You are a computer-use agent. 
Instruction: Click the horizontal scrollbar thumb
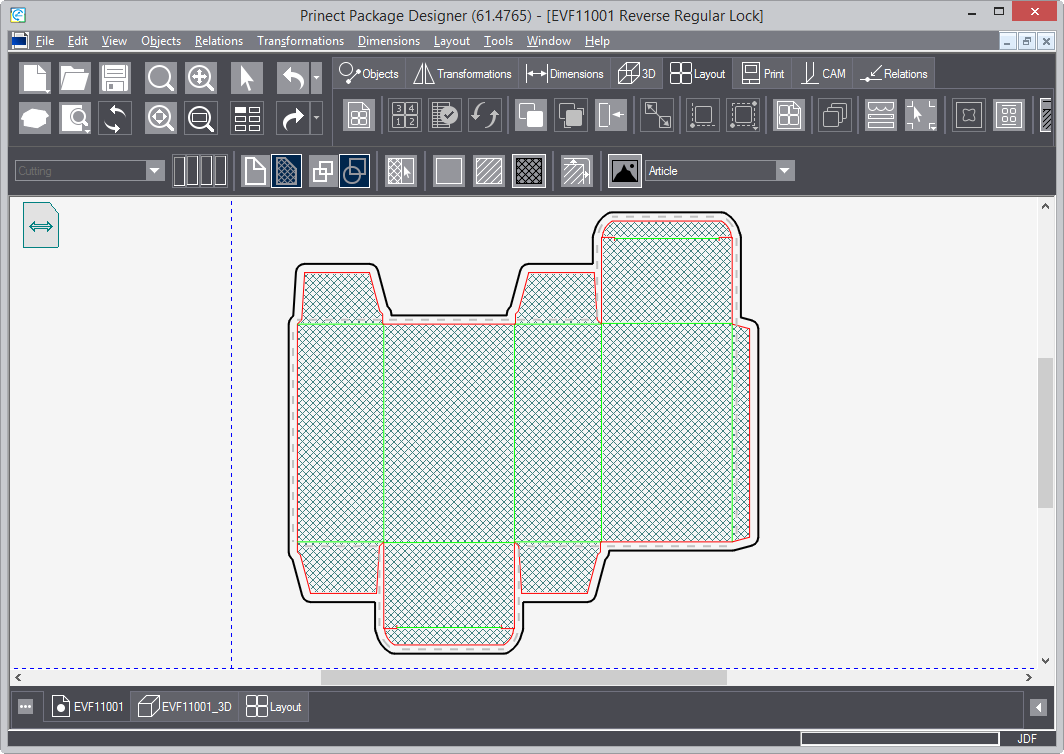[523, 678]
